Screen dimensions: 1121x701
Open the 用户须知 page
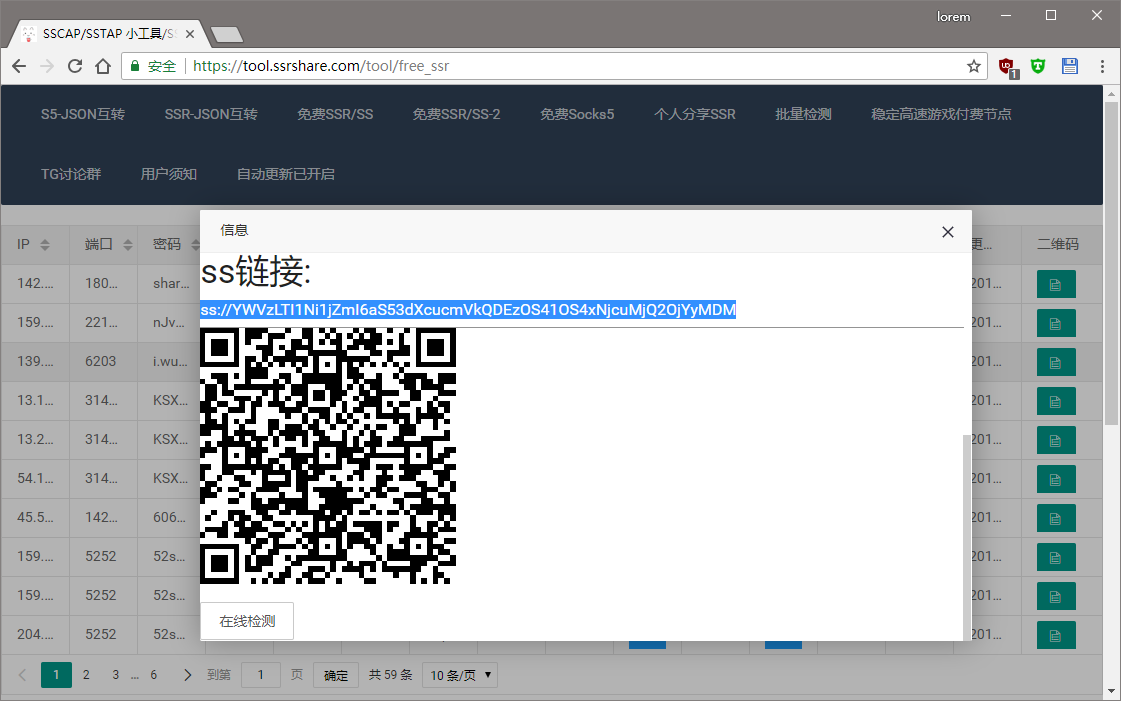[169, 174]
